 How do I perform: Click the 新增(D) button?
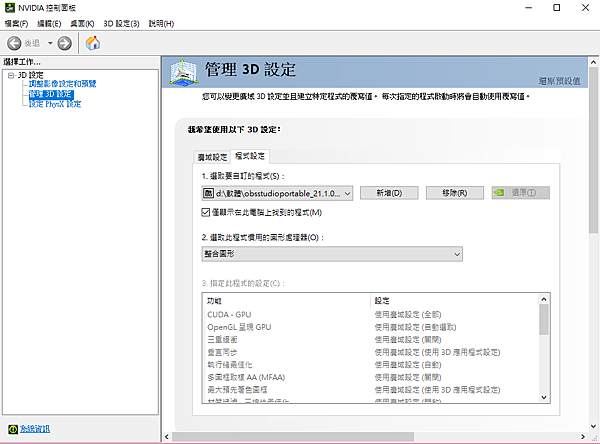click(x=389, y=193)
